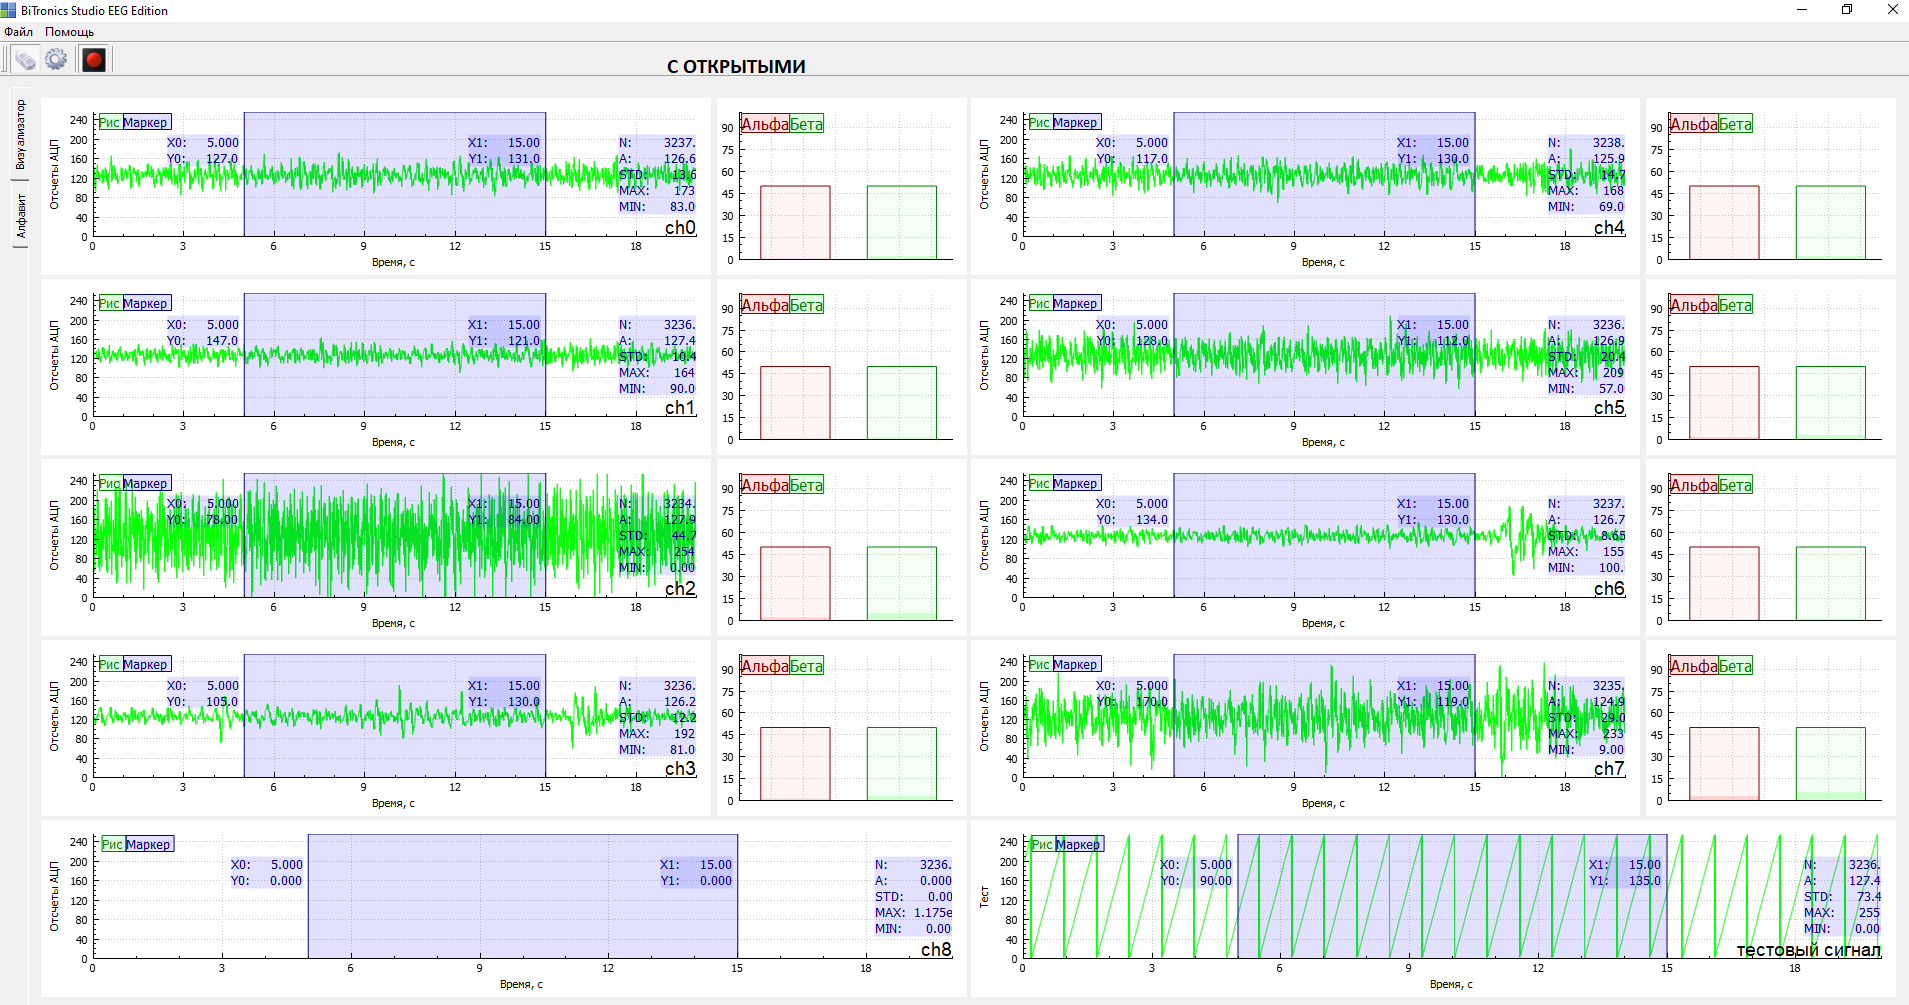Open settings with the gear icon
The height and width of the screenshot is (1005, 1909).
tap(56, 60)
